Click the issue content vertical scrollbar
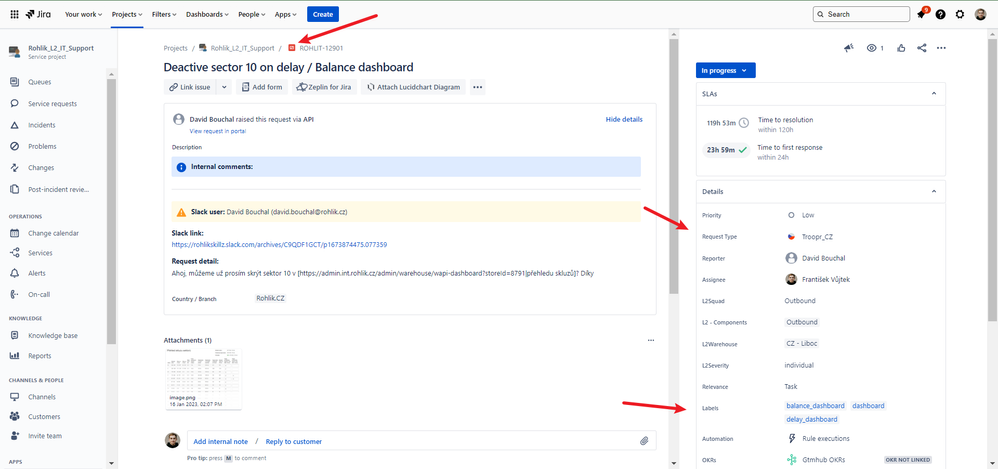The height and width of the screenshot is (469, 998). [x=673, y=167]
